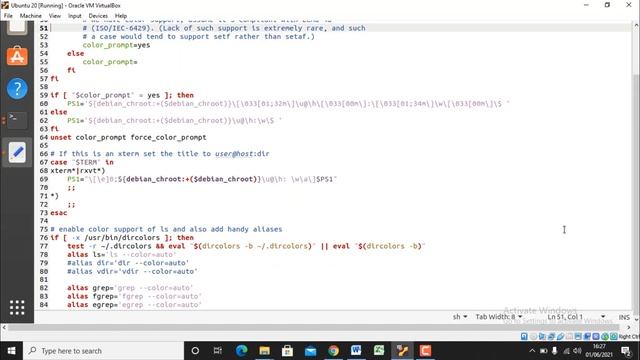640x360 pixels.
Task: Open the Ln 51, Col 1 dropdown
Action: [576, 317]
